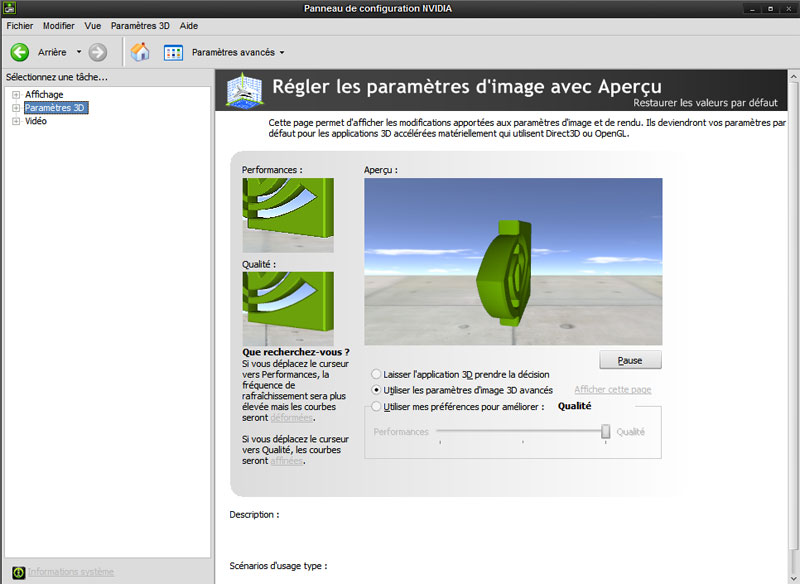
Task: Click the Arrière text label
Action: pos(52,52)
